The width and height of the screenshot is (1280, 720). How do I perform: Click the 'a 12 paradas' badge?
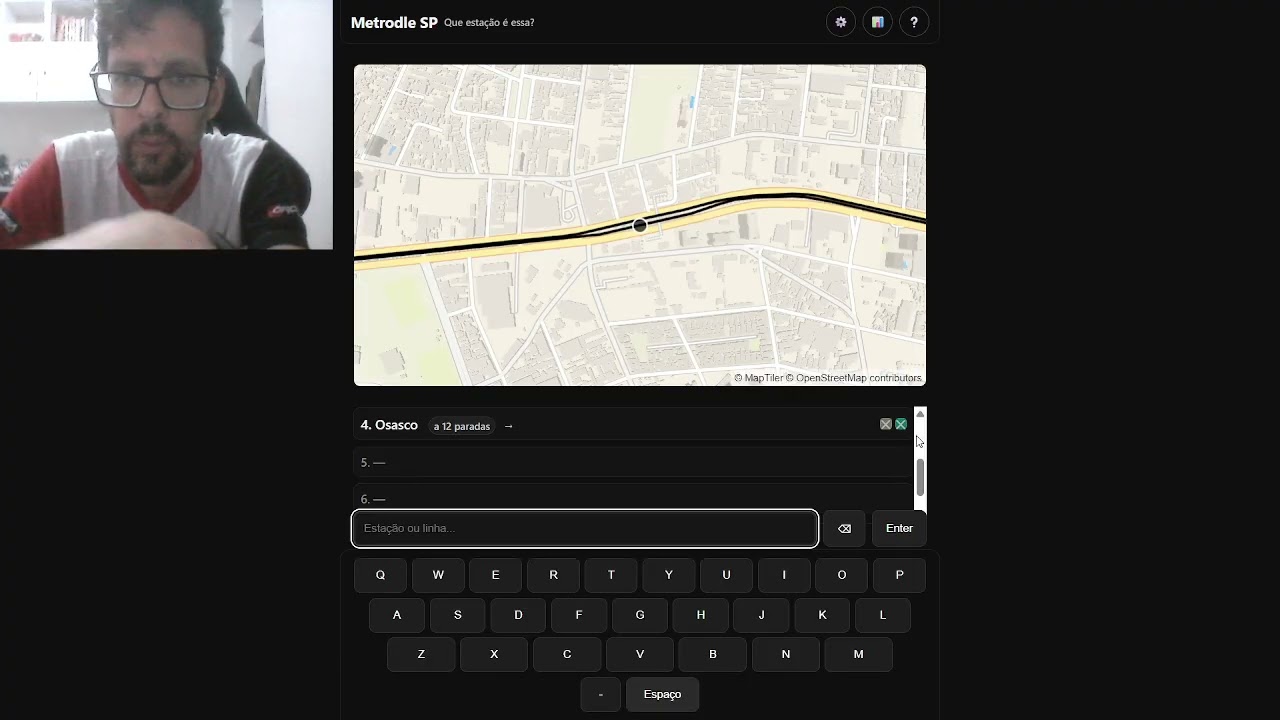pyautogui.click(x=462, y=426)
